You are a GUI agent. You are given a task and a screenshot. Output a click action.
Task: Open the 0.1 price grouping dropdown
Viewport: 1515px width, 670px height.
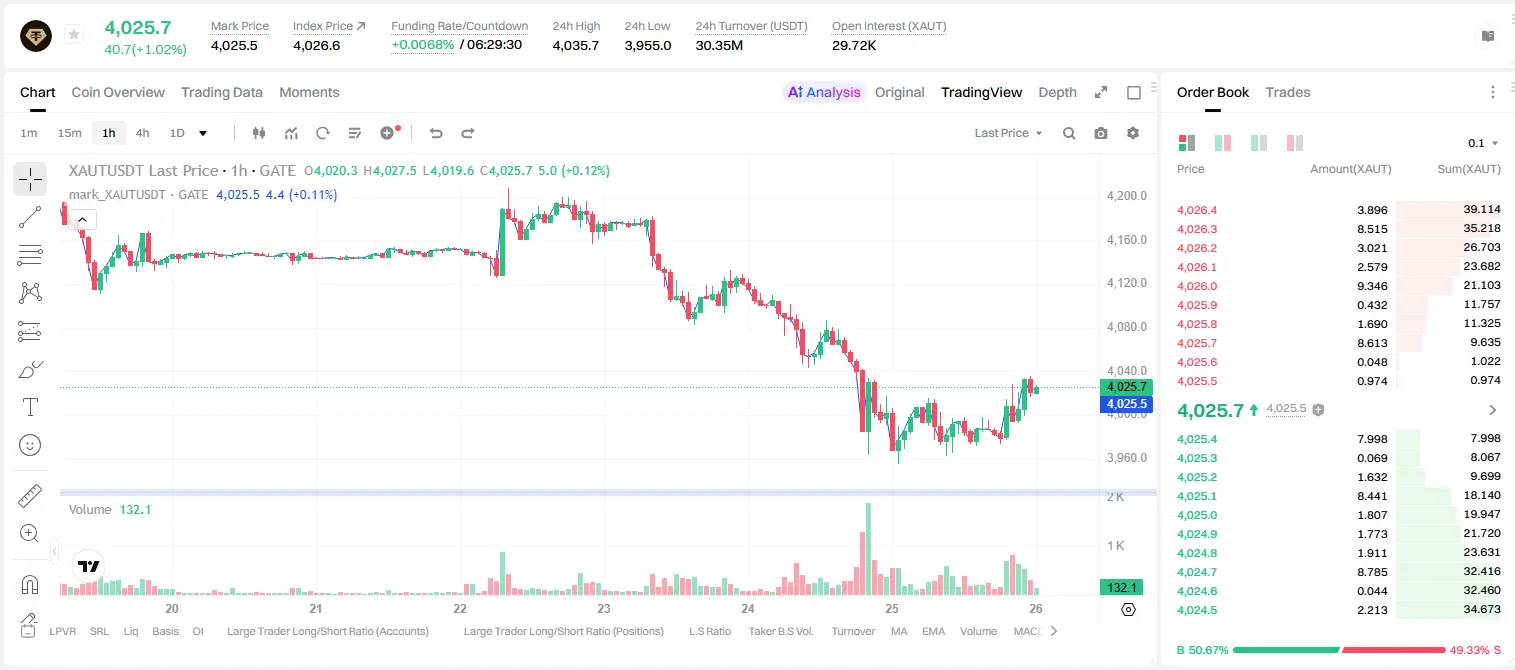1483,143
